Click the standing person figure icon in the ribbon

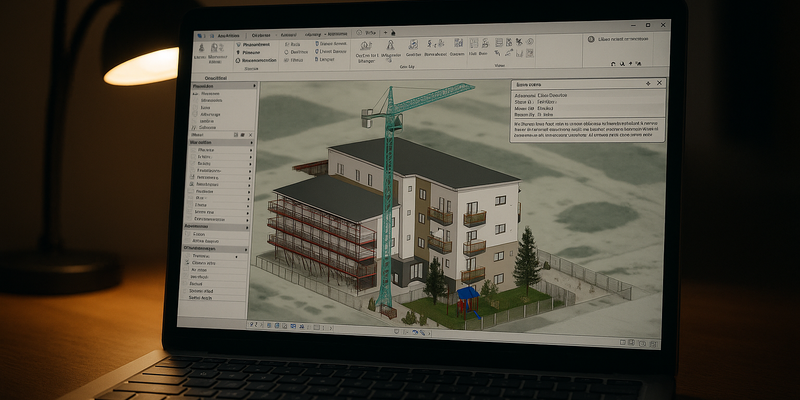(x=391, y=45)
